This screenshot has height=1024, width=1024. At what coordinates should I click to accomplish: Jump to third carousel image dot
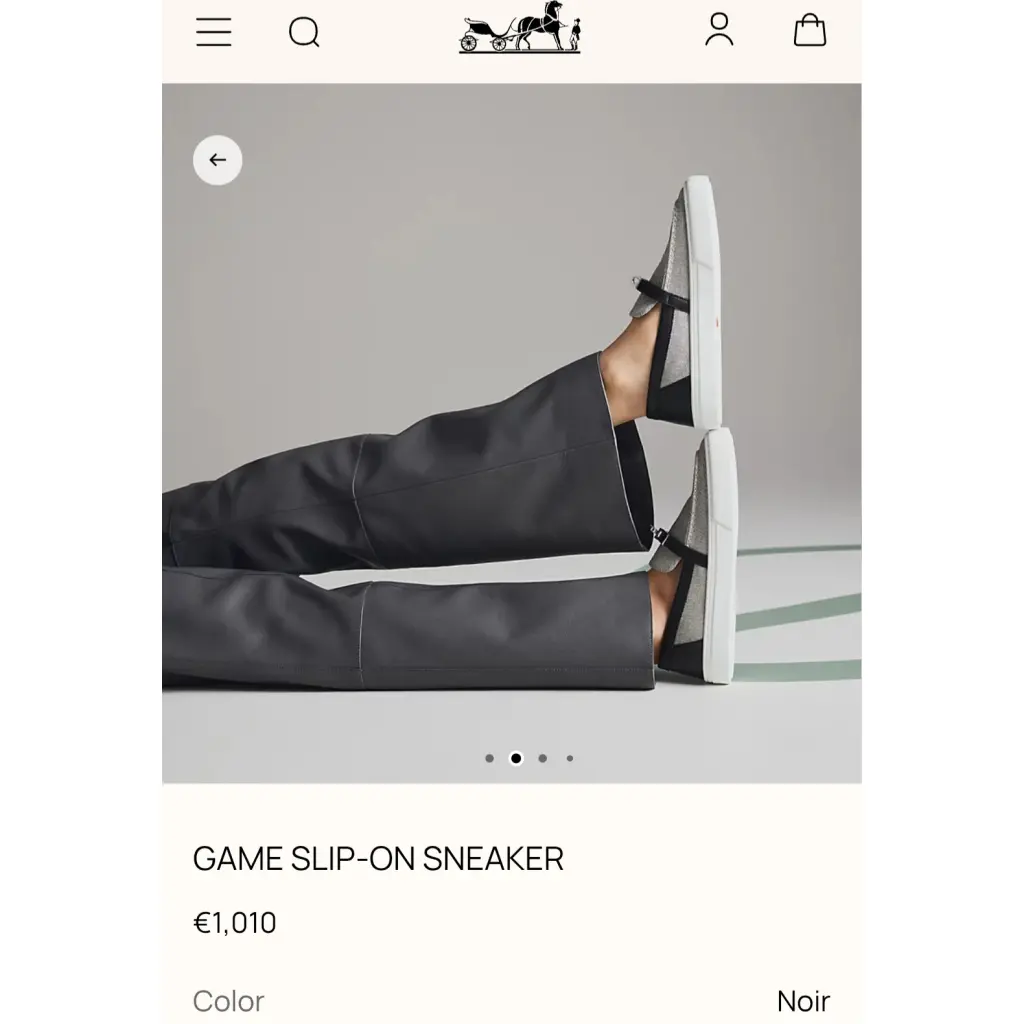(543, 758)
